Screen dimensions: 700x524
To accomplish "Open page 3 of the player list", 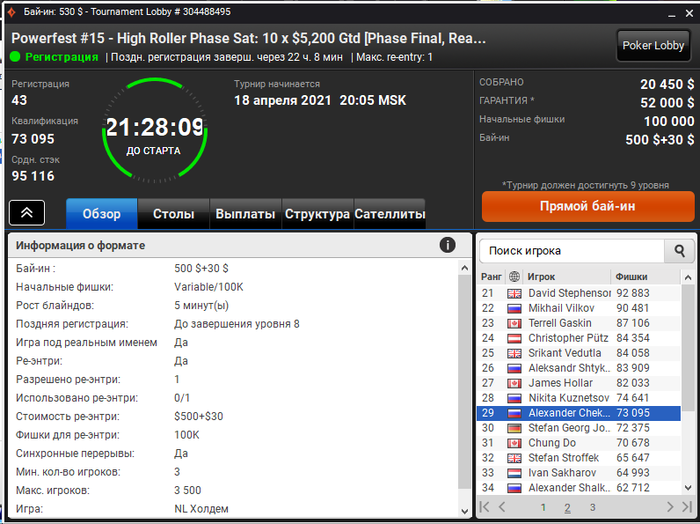I will point(592,507).
